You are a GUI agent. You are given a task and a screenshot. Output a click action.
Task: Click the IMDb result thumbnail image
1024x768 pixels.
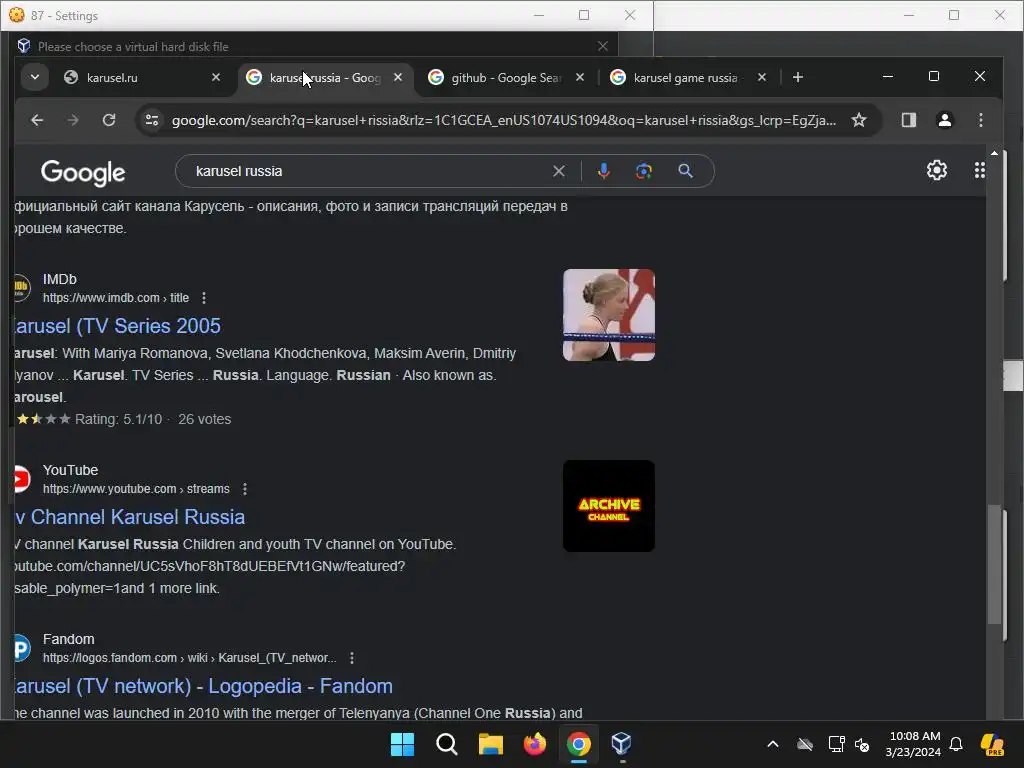(609, 315)
